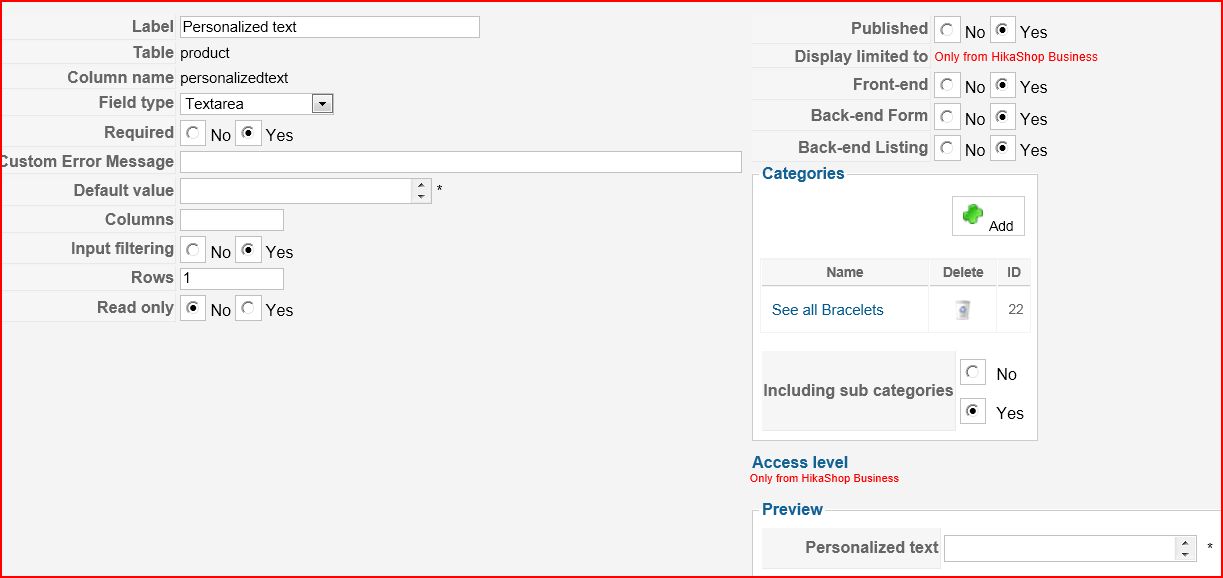Screen dimensions: 1223x578
Task: Click the green plus Add icon
Action: coord(973,215)
